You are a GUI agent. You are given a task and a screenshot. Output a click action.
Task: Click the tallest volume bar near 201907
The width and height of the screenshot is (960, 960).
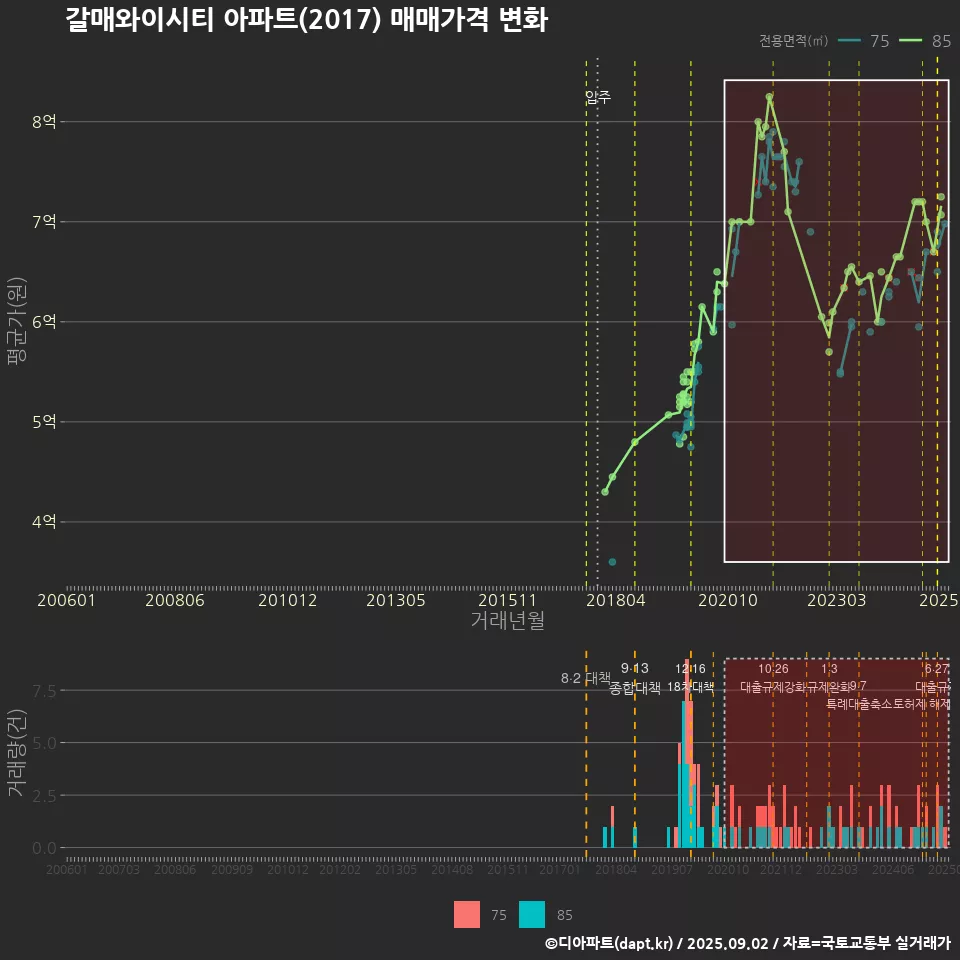click(x=688, y=754)
